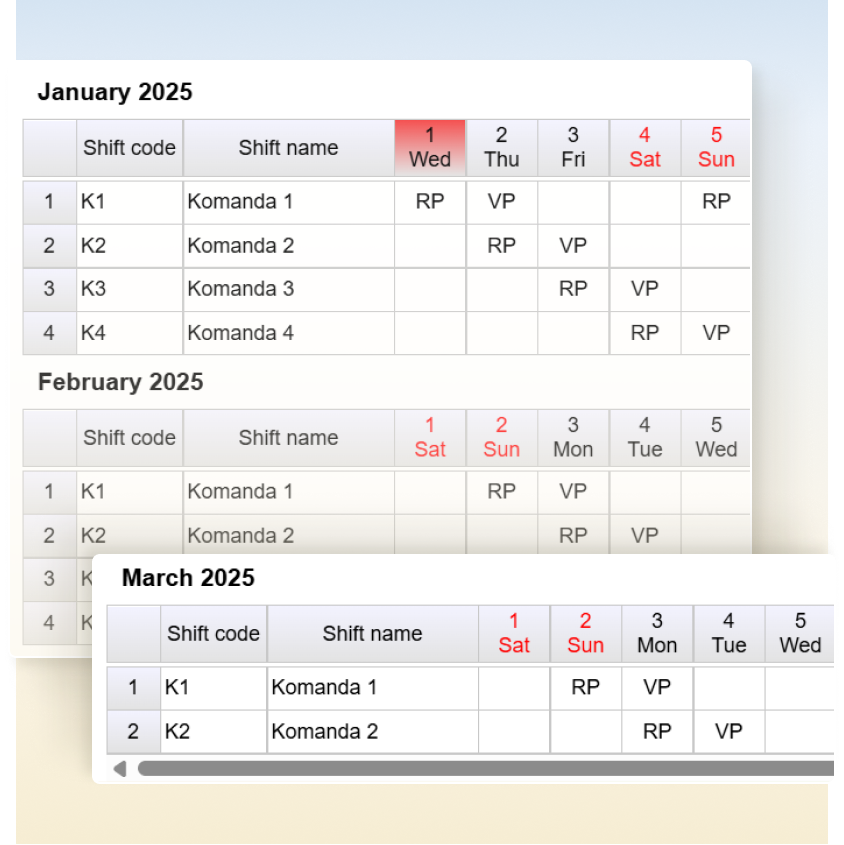Click the Komanda 3 name cell in January
The image size is (844, 845).
point(288,289)
